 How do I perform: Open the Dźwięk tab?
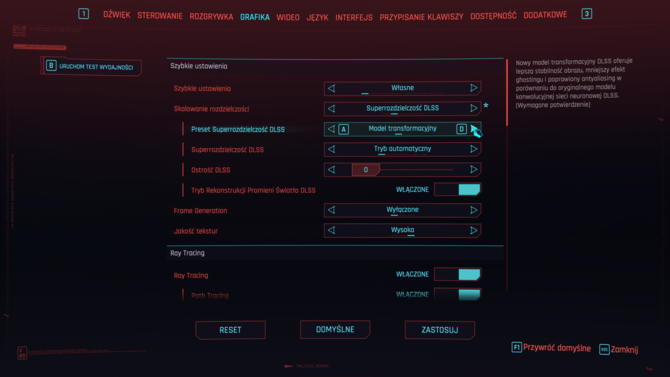pos(117,15)
